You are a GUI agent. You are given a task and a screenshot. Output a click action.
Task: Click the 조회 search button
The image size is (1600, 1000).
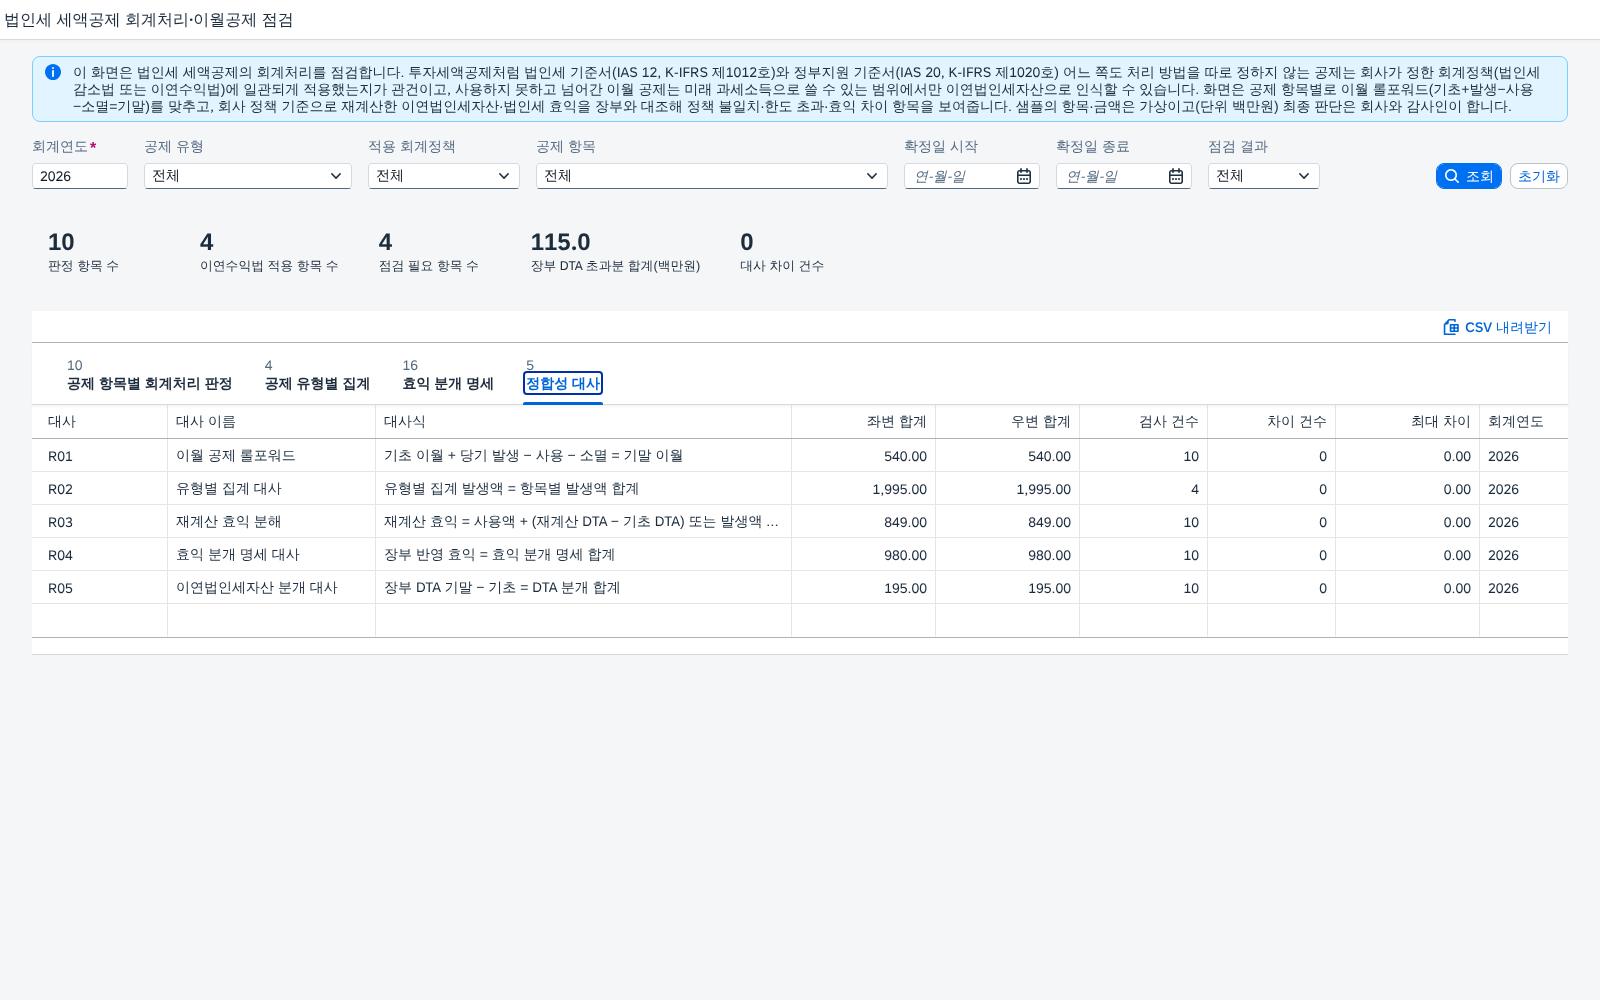coord(1469,176)
